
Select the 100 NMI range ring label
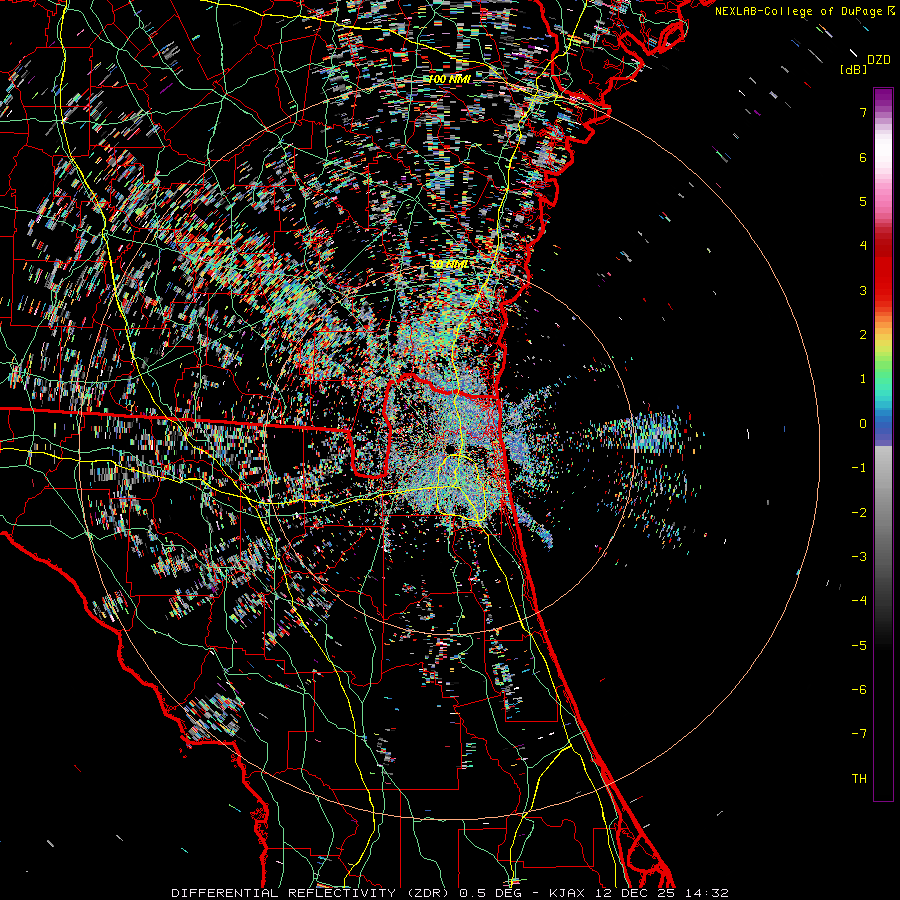tap(450, 79)
